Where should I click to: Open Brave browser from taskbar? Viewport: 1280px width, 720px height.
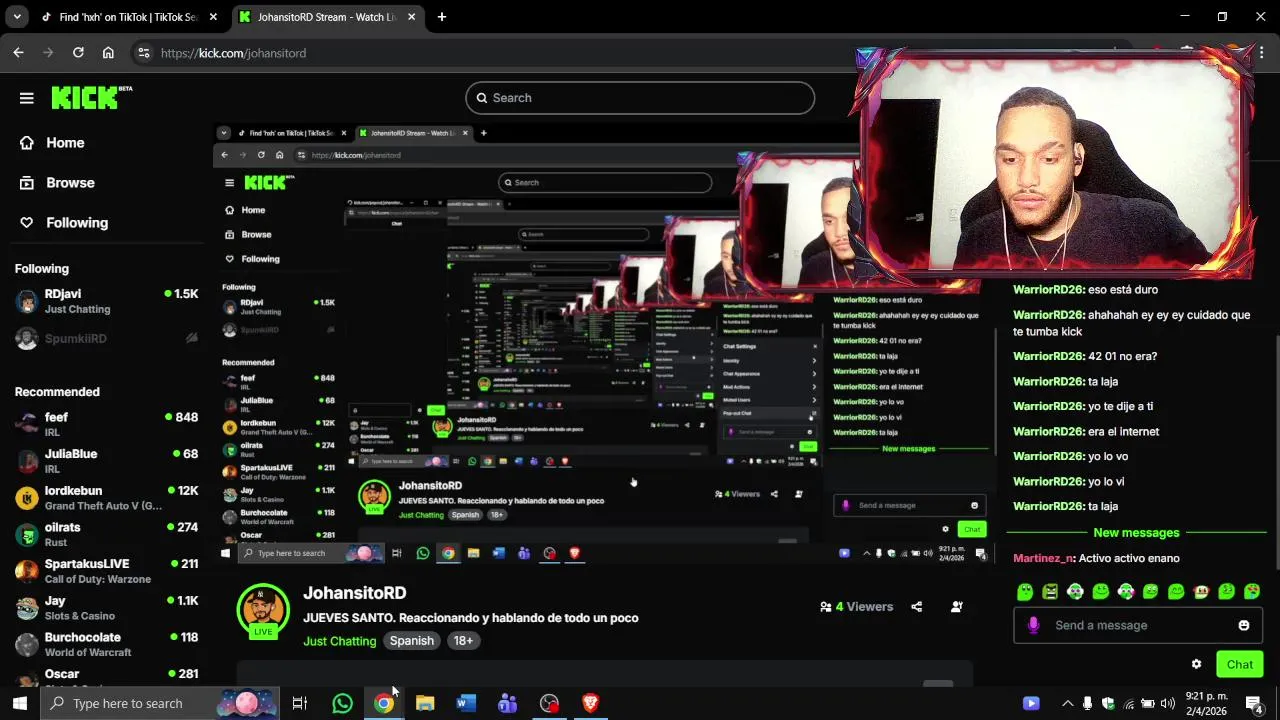point(590,703)
